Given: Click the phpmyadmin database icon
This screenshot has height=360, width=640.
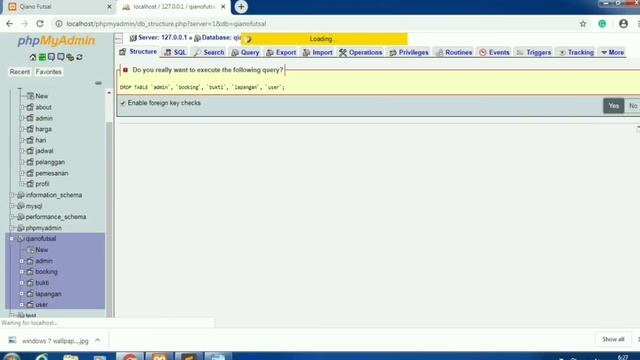Looking at the screenshot, I should tap(20, 228).
